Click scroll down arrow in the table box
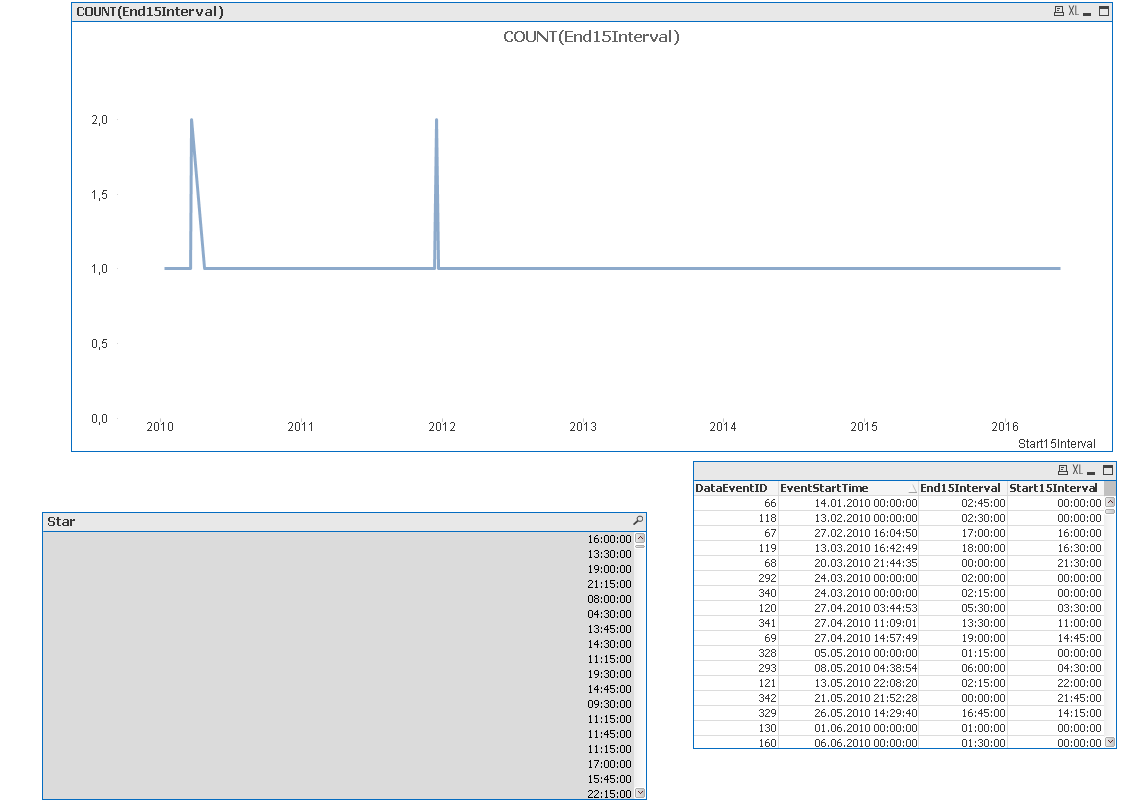Screen dimensions: 1122x807 [x=1110, y=742]
